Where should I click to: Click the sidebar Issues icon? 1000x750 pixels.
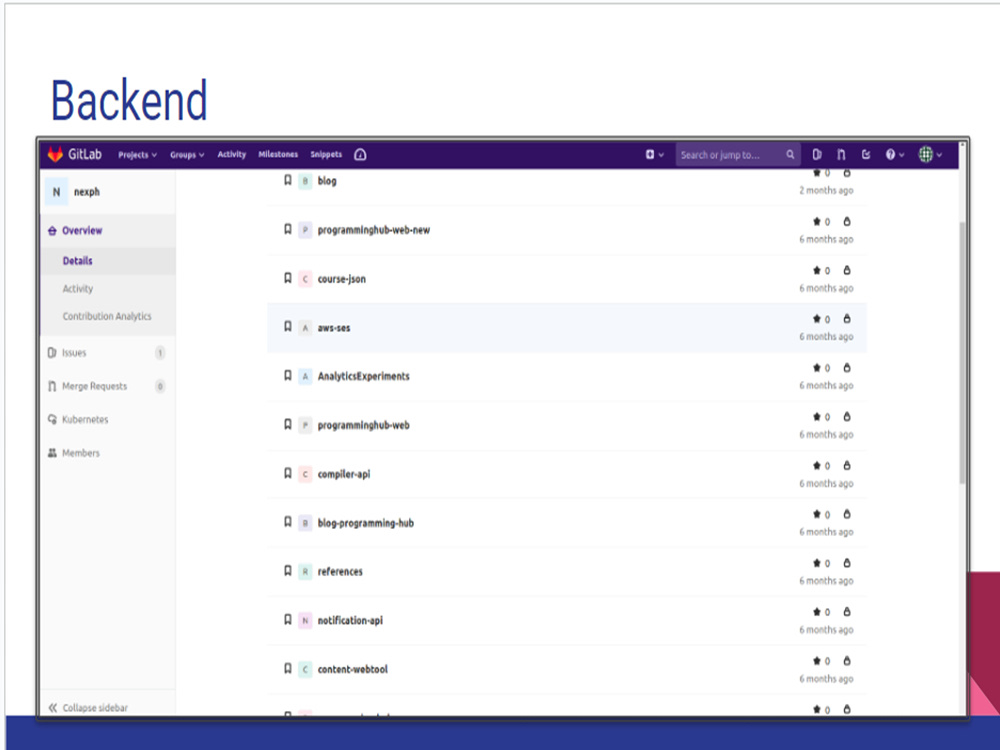(52, 353)
